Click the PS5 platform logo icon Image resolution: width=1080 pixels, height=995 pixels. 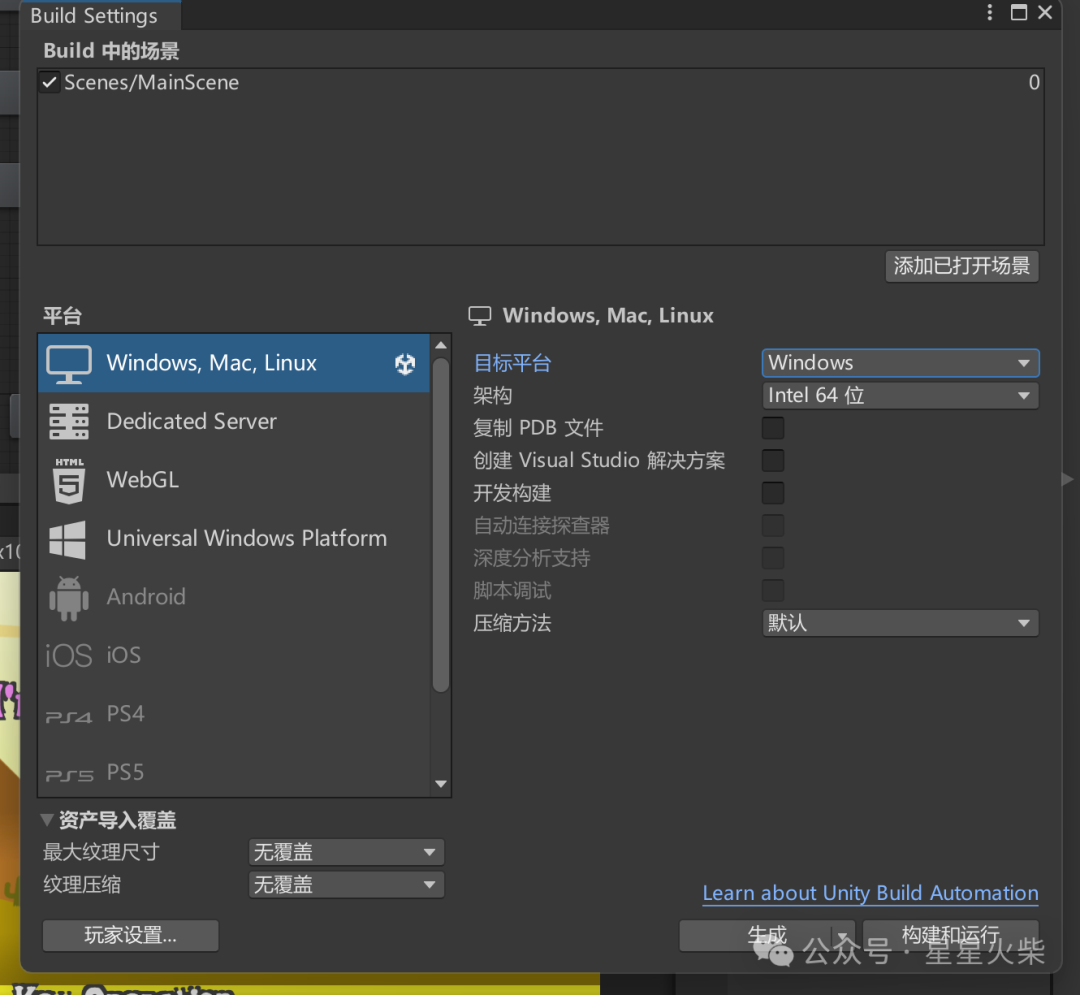point(69,775)
